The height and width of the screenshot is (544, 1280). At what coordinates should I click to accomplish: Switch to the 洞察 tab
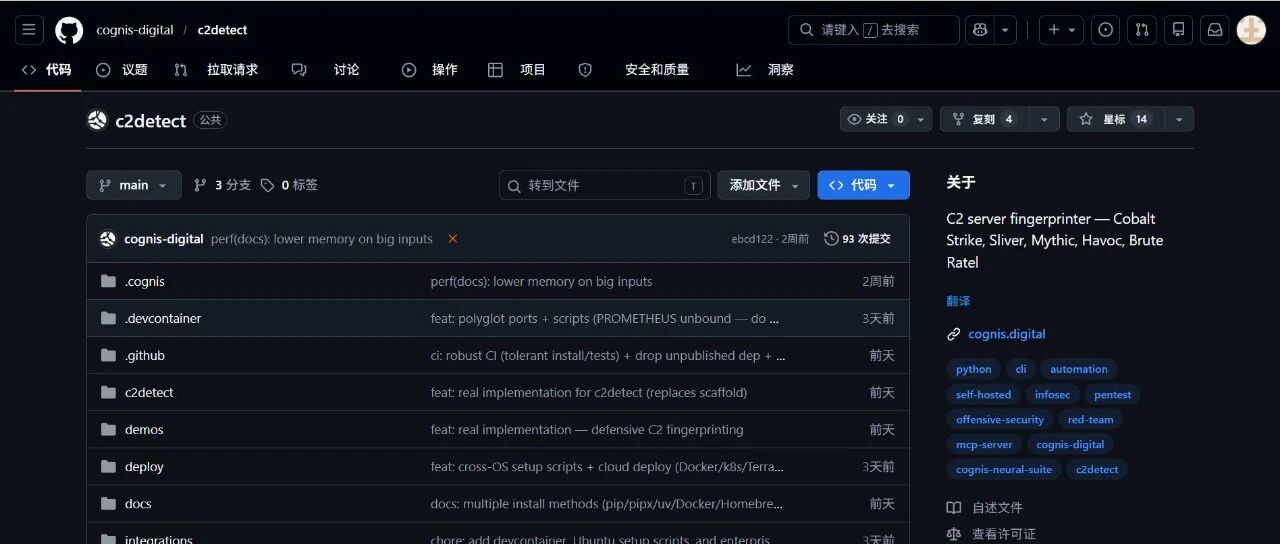click(765, 70)
